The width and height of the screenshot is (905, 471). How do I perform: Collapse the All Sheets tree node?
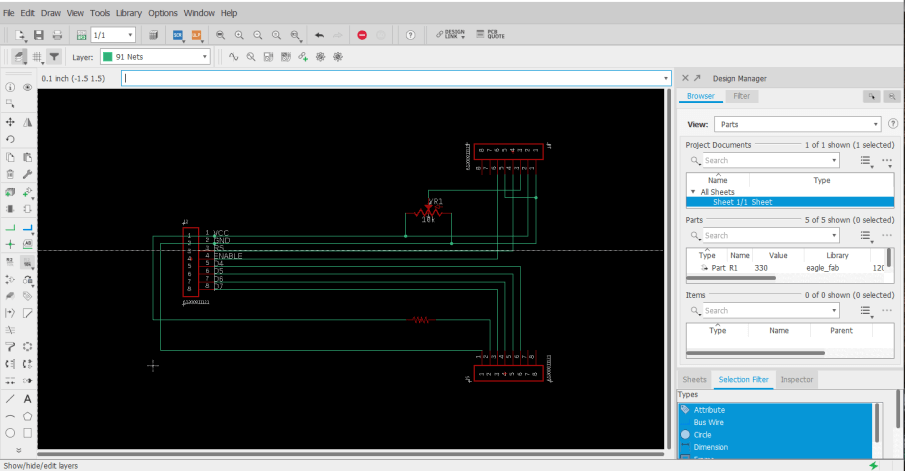tap(692, 192)
